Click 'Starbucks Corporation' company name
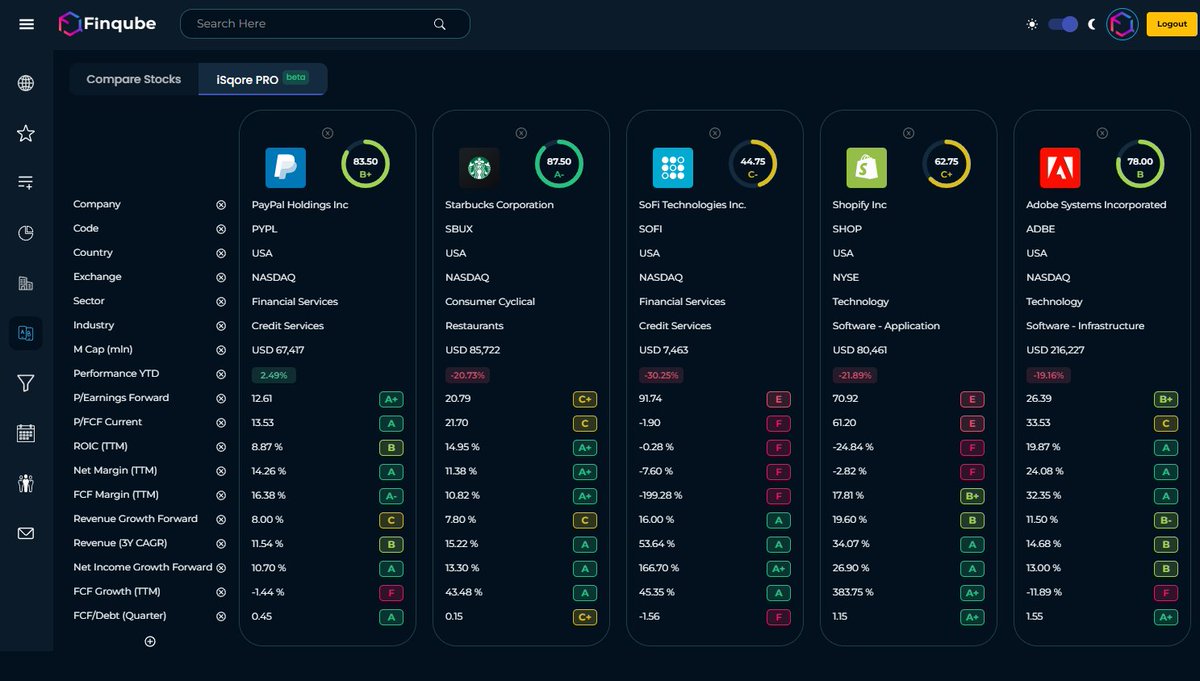The height and width of the screenshot is (681, 1200). [x=499, y=205]
